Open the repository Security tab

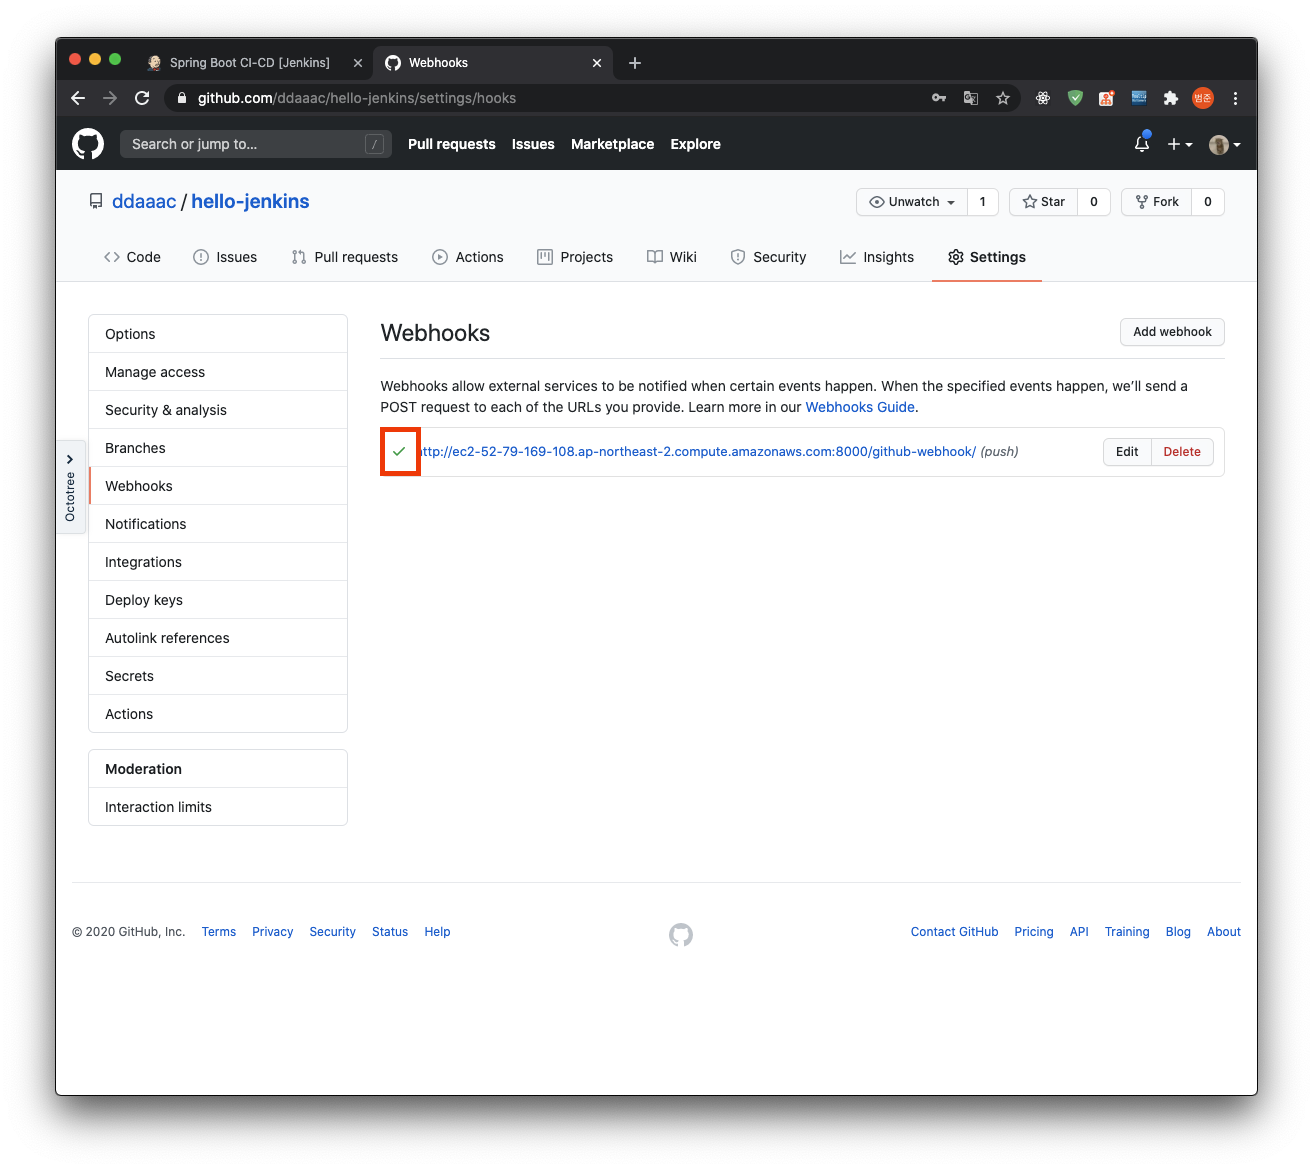tap(768, 257)
